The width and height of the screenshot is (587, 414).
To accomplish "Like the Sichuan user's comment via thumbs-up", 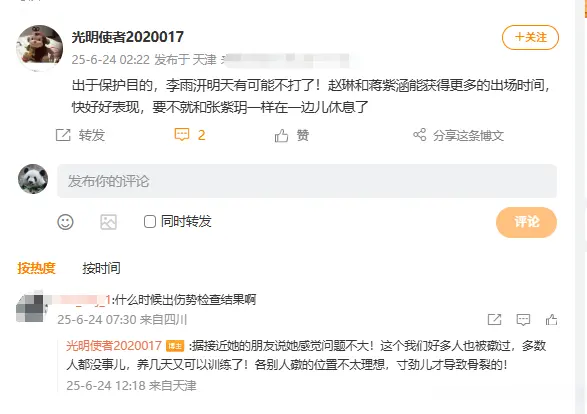I will (551, 320).
